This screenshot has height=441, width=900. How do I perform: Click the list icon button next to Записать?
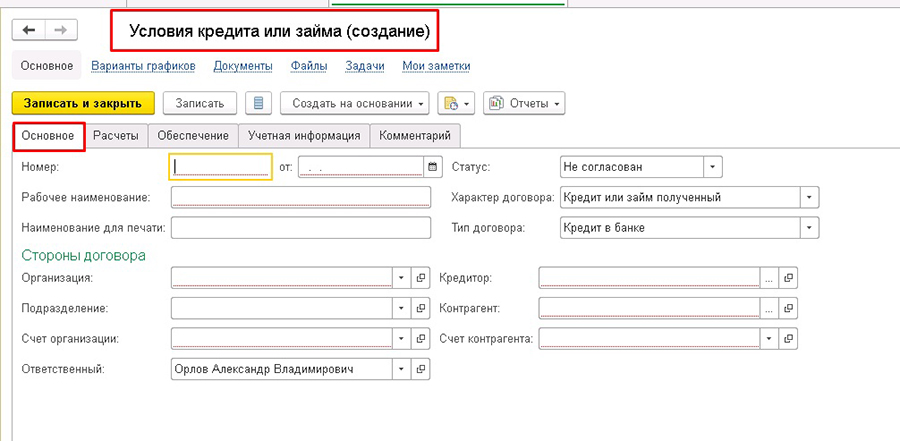[x=258, y=103]
